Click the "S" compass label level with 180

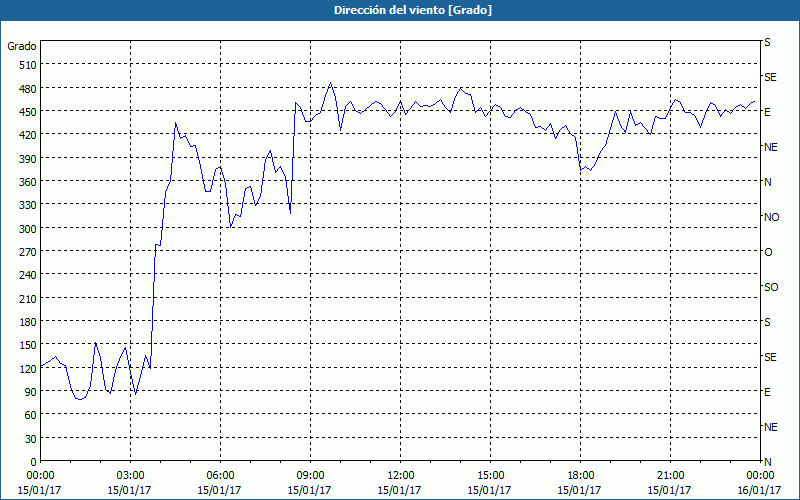coord(767,322)
